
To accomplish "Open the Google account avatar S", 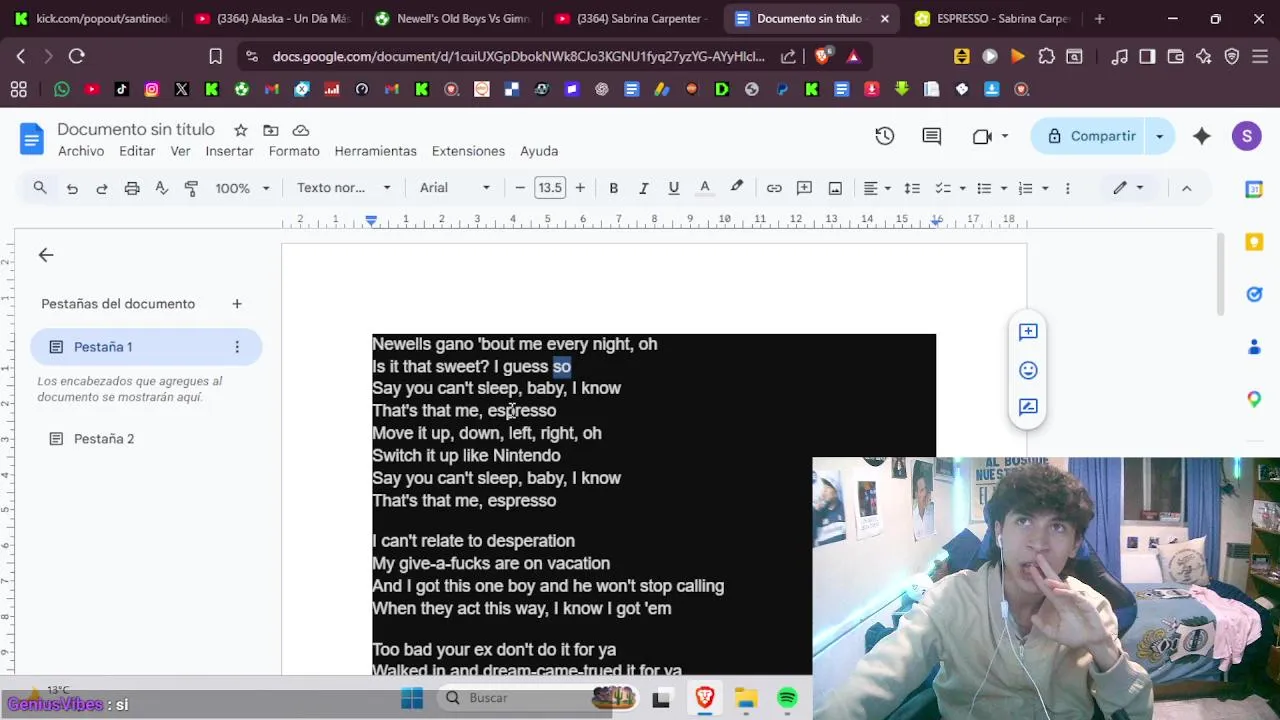I will coord(1246,136).
